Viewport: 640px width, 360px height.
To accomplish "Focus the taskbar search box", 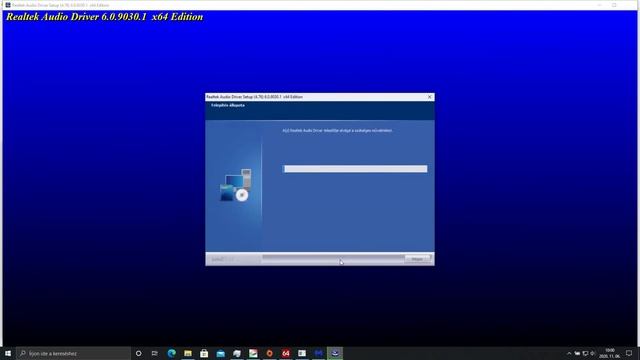I will pyautogui.click(x=73, y=353).
